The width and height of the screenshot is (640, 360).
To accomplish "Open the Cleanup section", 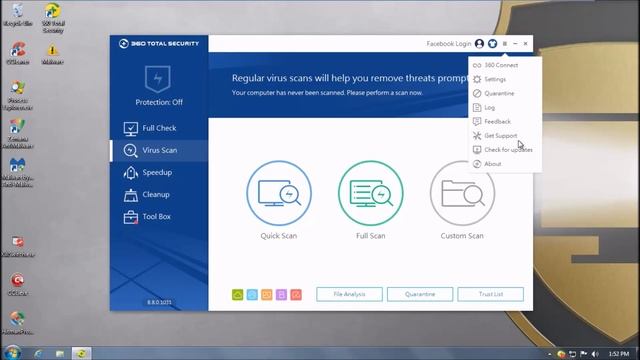I will click(x=159, y=195).
